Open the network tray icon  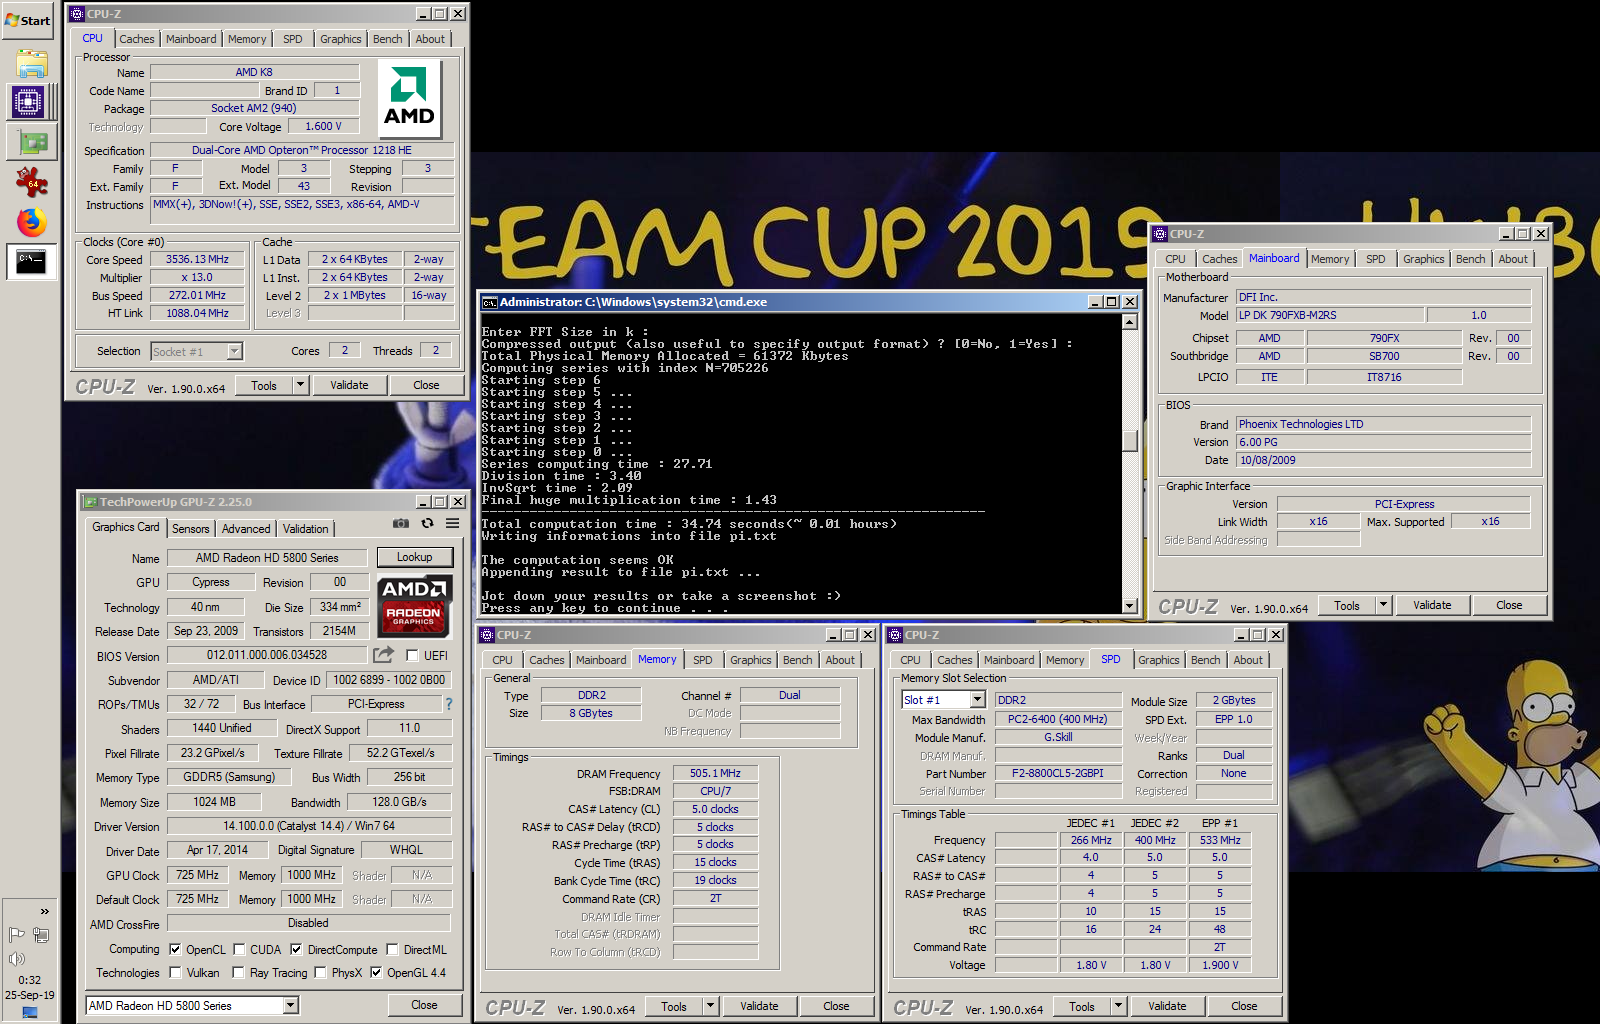[x=41, y=935]
